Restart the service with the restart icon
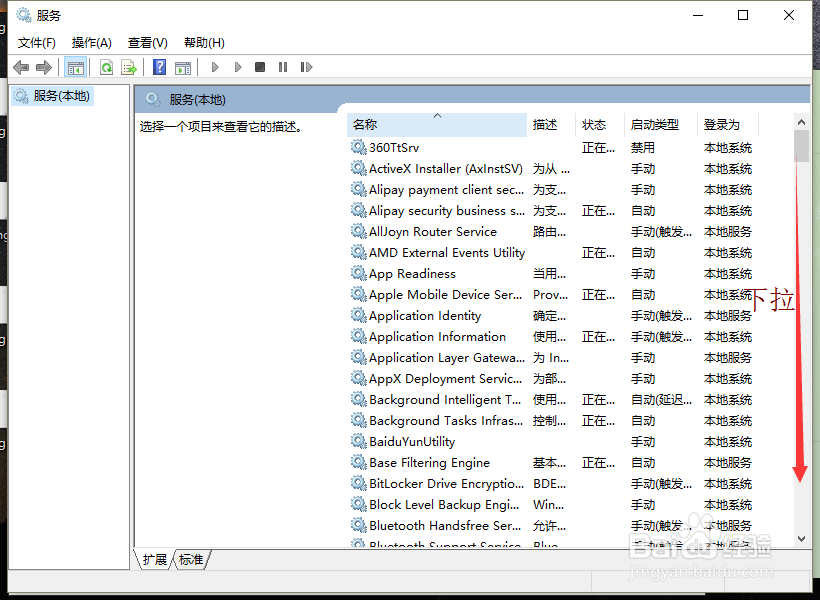Screen dimensions: 820x600 point(306,67)
